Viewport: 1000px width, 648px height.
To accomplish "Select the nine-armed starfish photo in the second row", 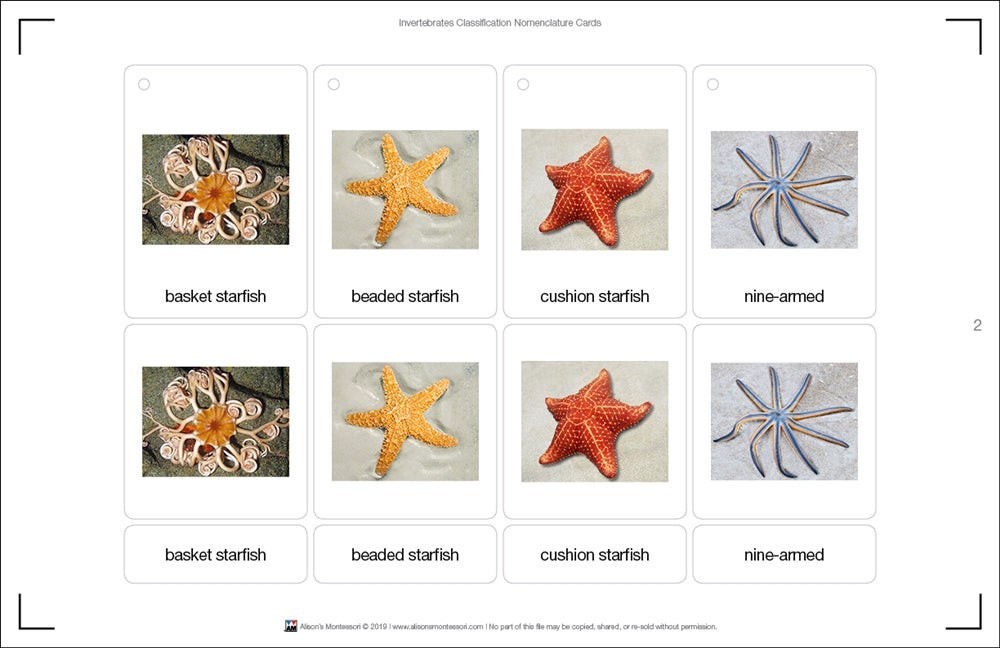I will pos(784,422).
